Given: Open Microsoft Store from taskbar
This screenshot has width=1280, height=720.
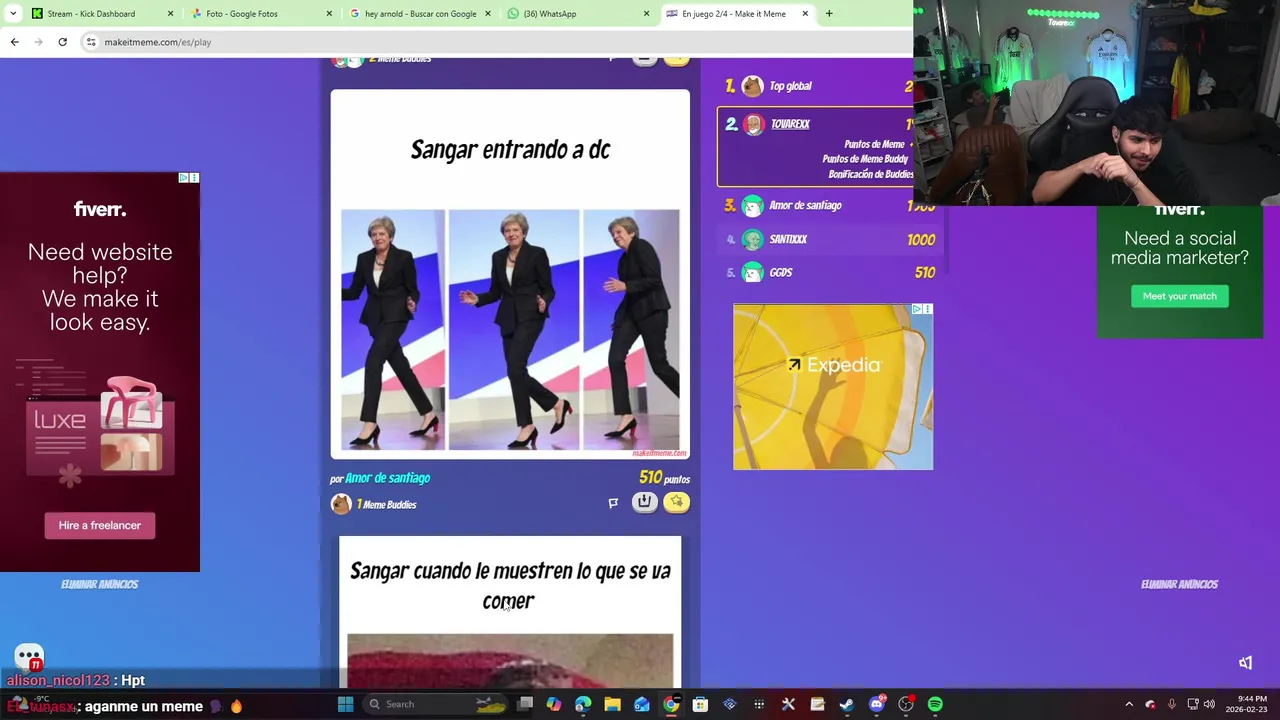Looking at the screenshot, I should pyautogui.click(x=700, y=704).
